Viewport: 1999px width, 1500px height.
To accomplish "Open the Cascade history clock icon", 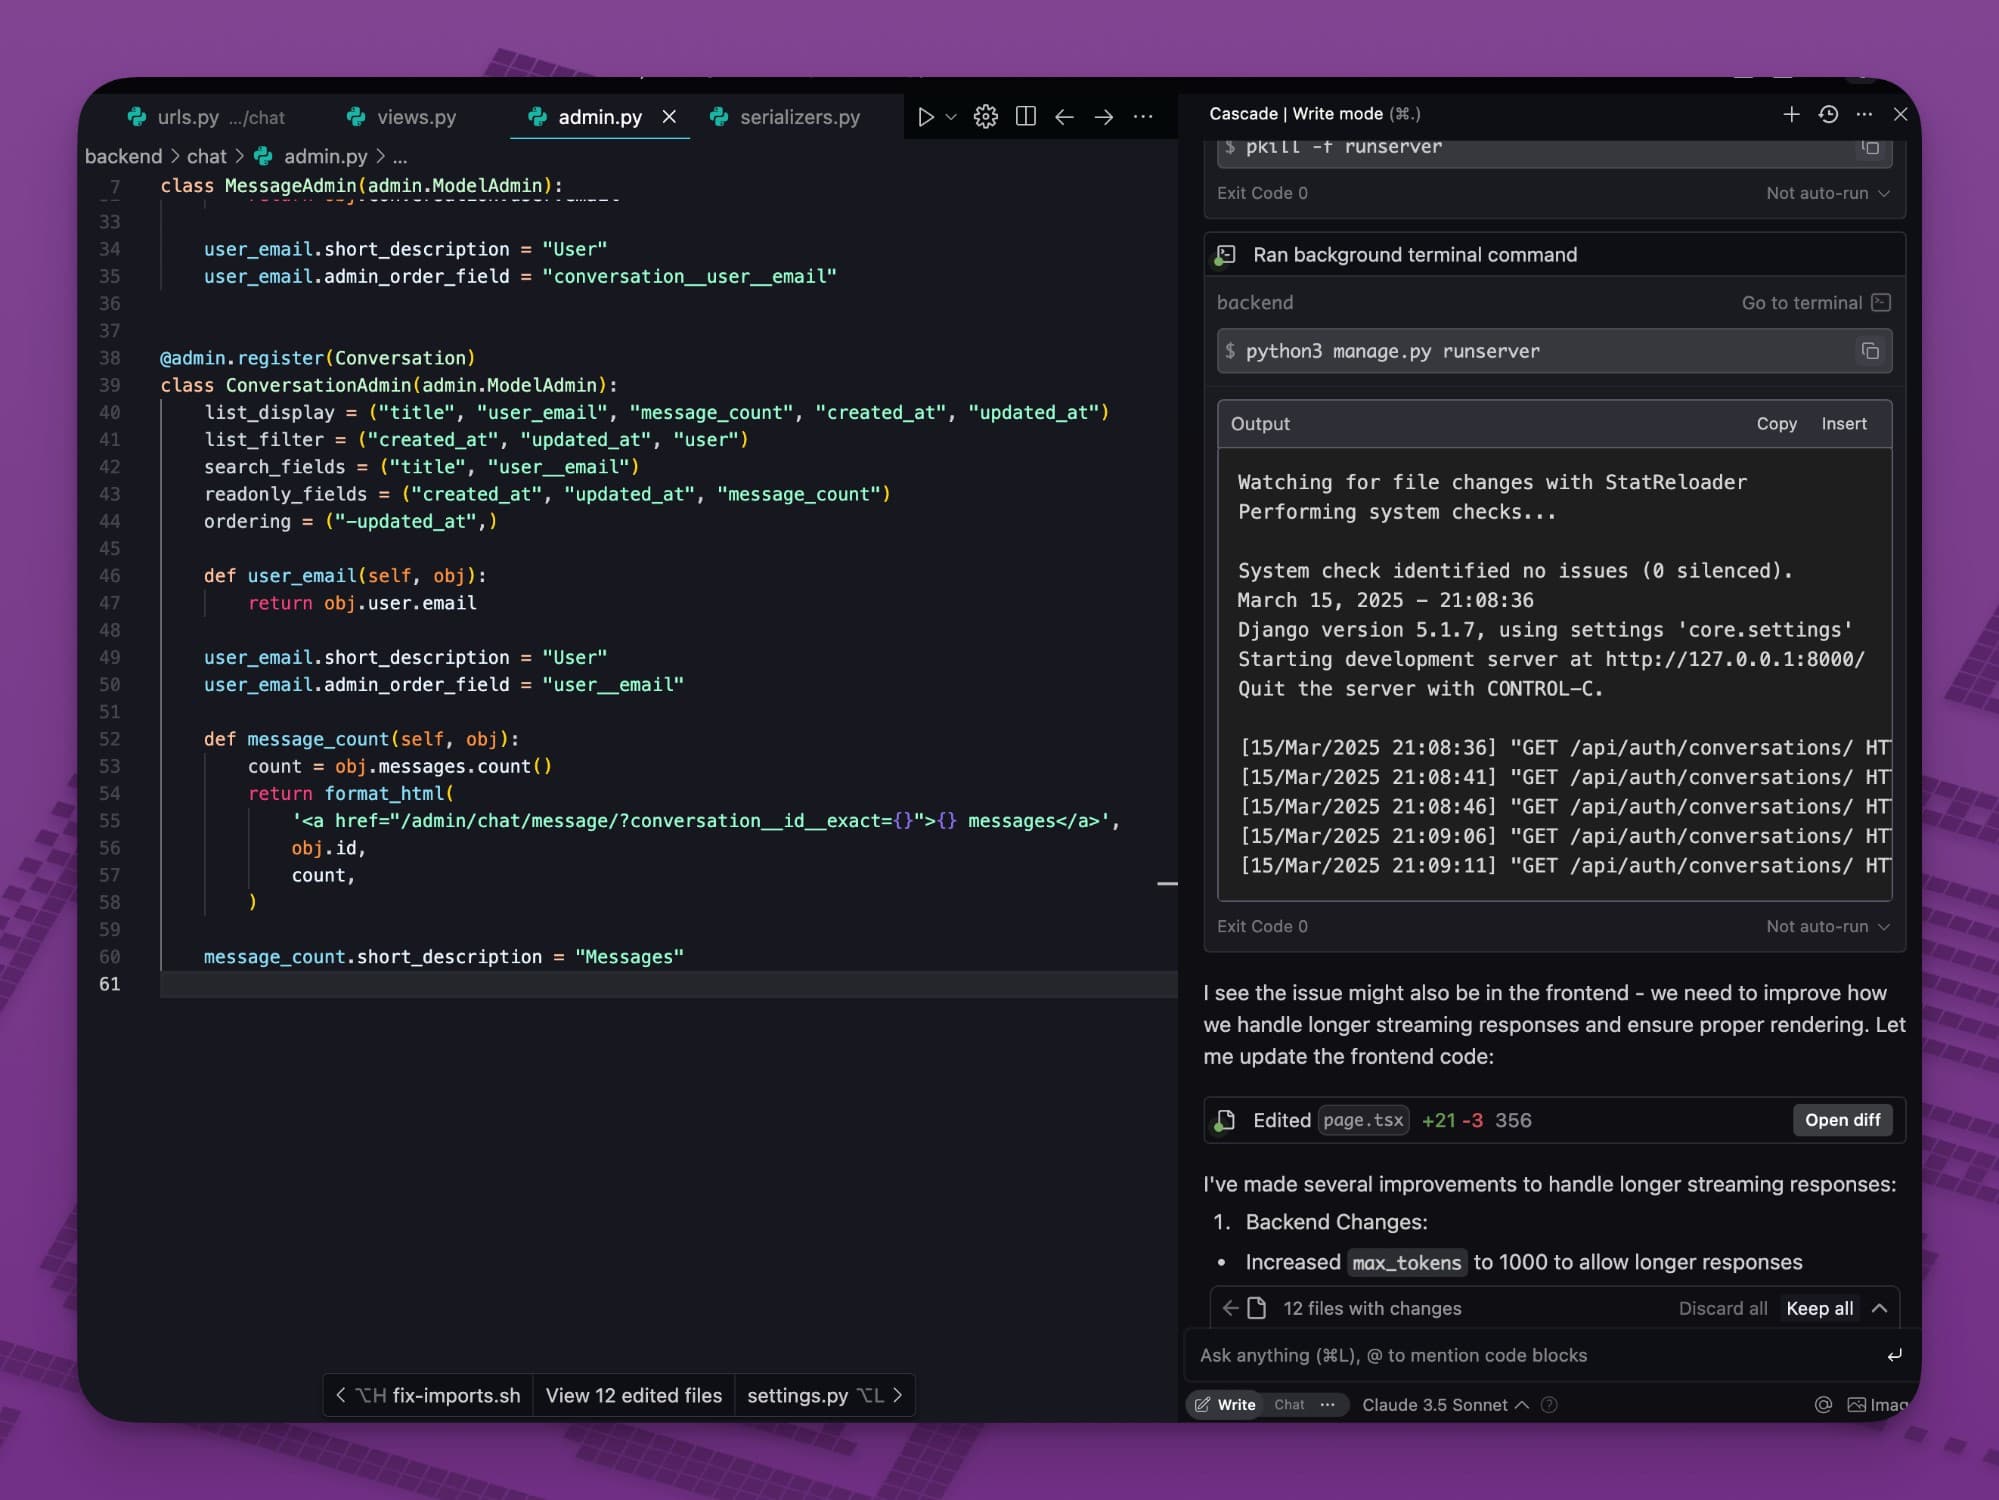I will click(x=1828, y=114).
